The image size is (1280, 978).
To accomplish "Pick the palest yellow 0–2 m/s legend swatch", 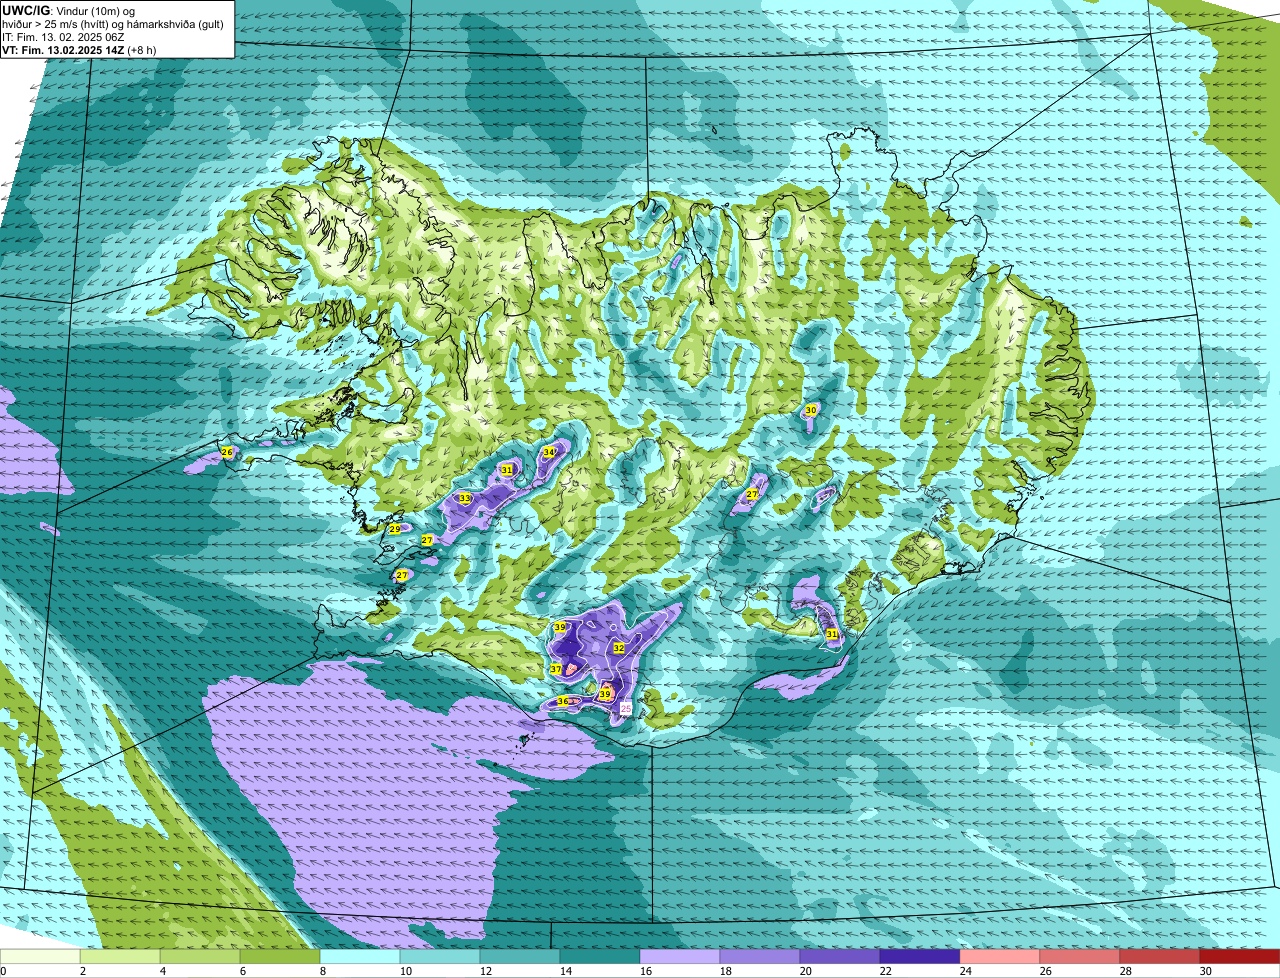I will [40, 956].
